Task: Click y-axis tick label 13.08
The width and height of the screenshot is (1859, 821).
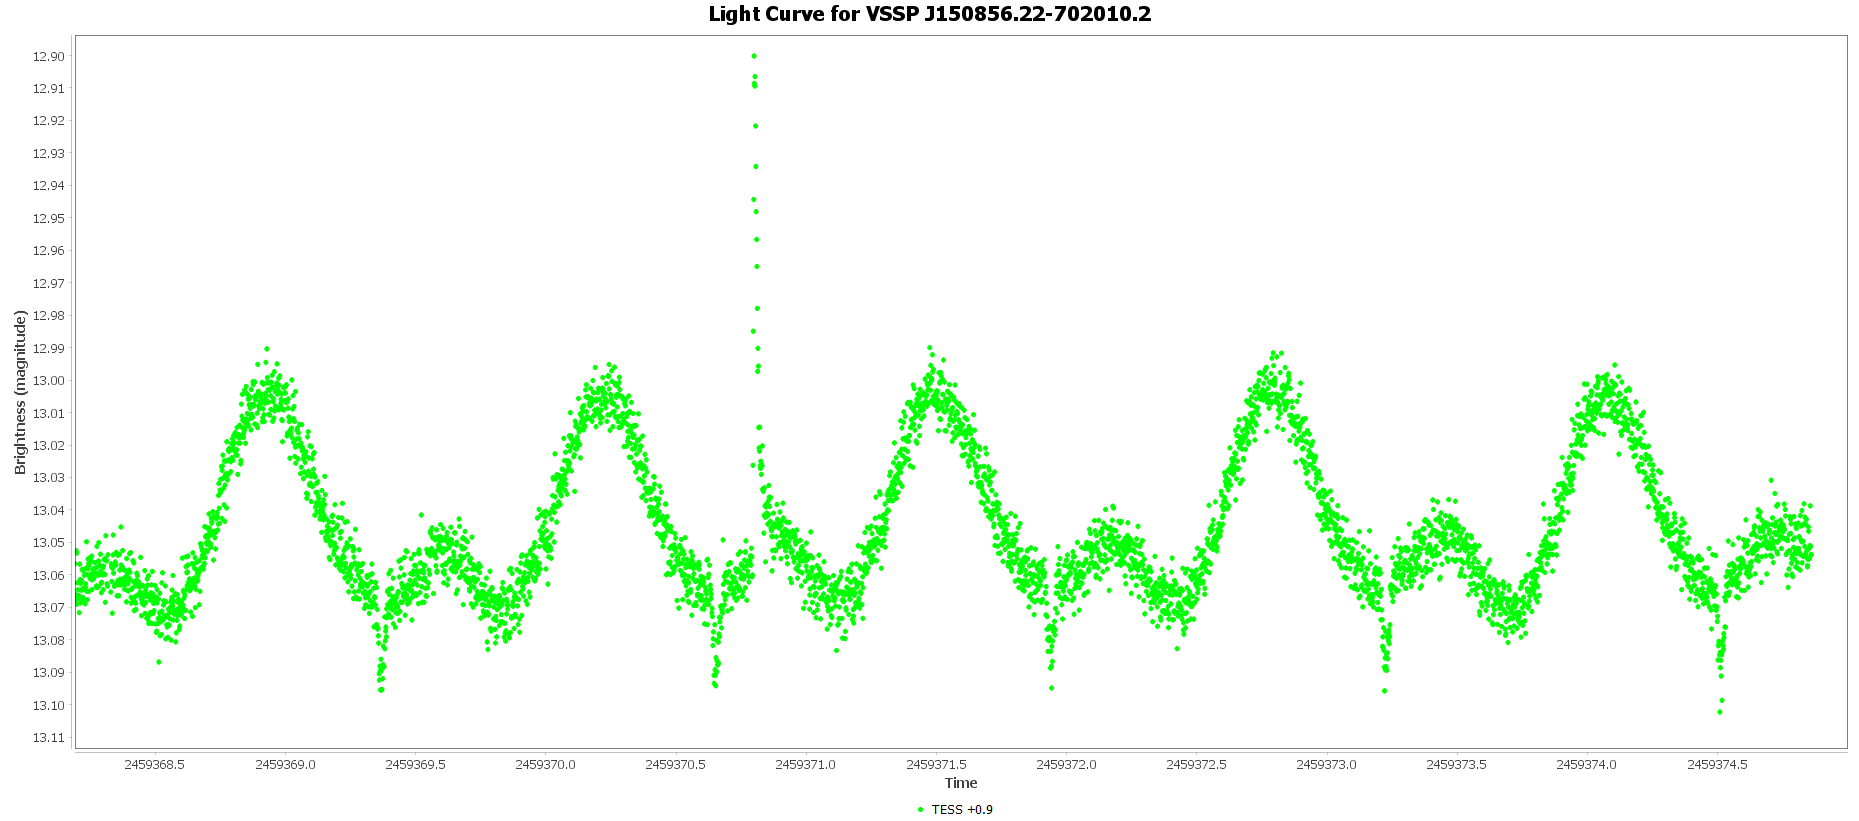Action: (48, 641)
